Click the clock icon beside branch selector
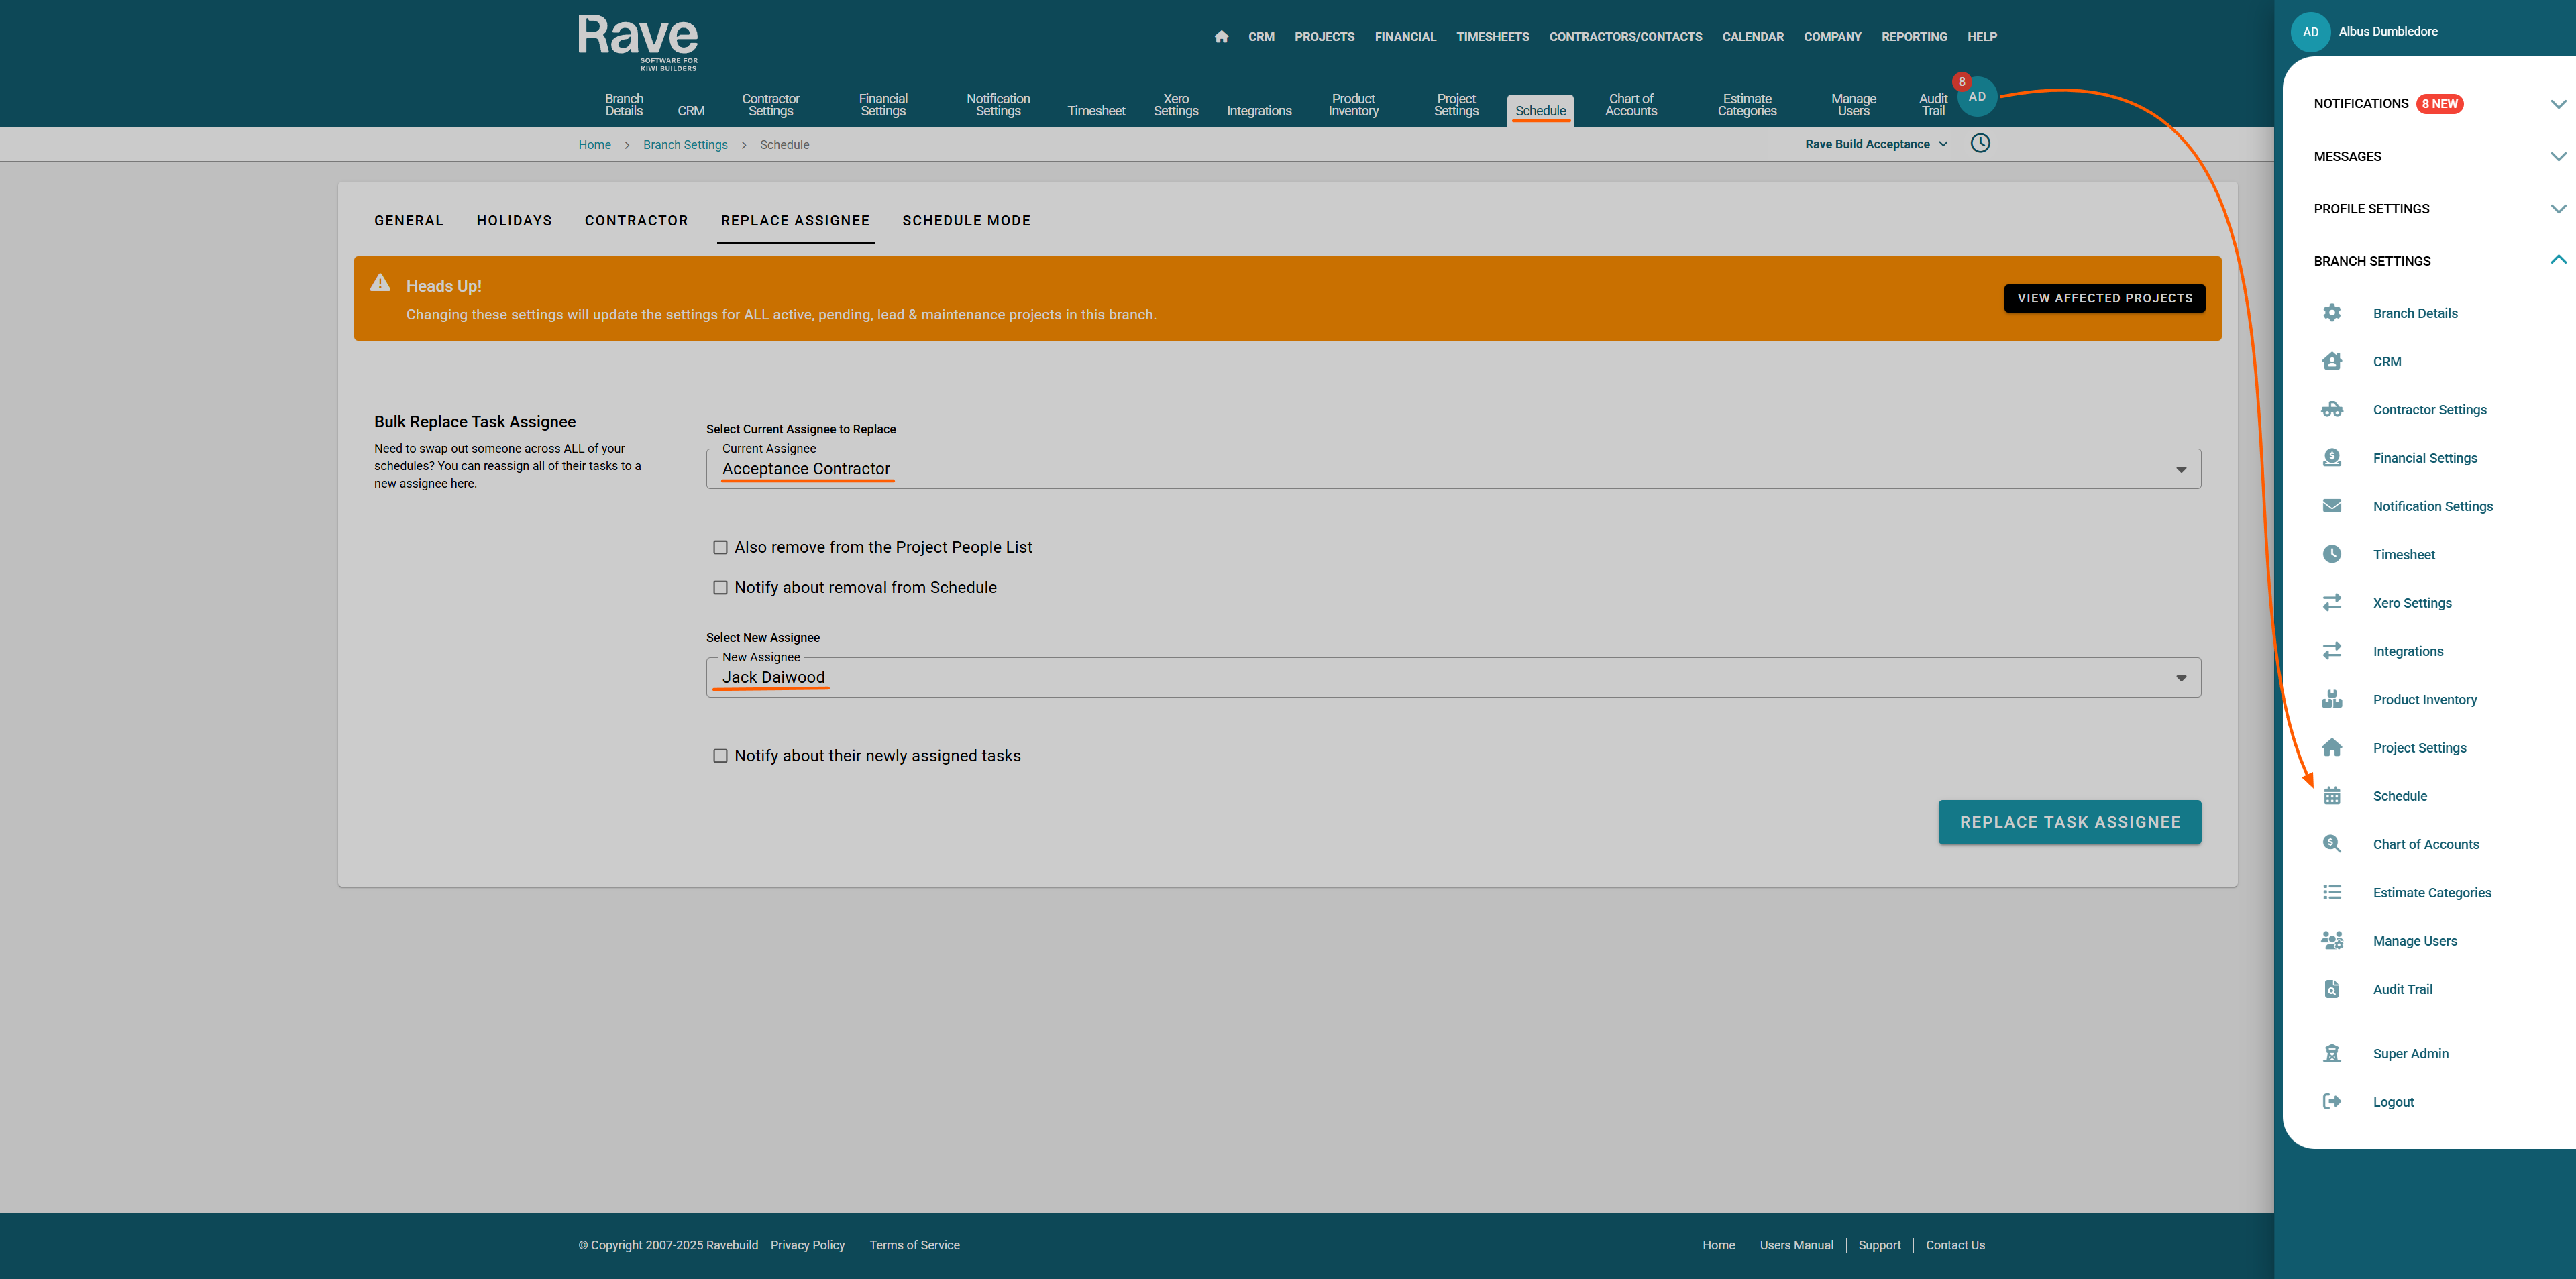 point(1979,143)
